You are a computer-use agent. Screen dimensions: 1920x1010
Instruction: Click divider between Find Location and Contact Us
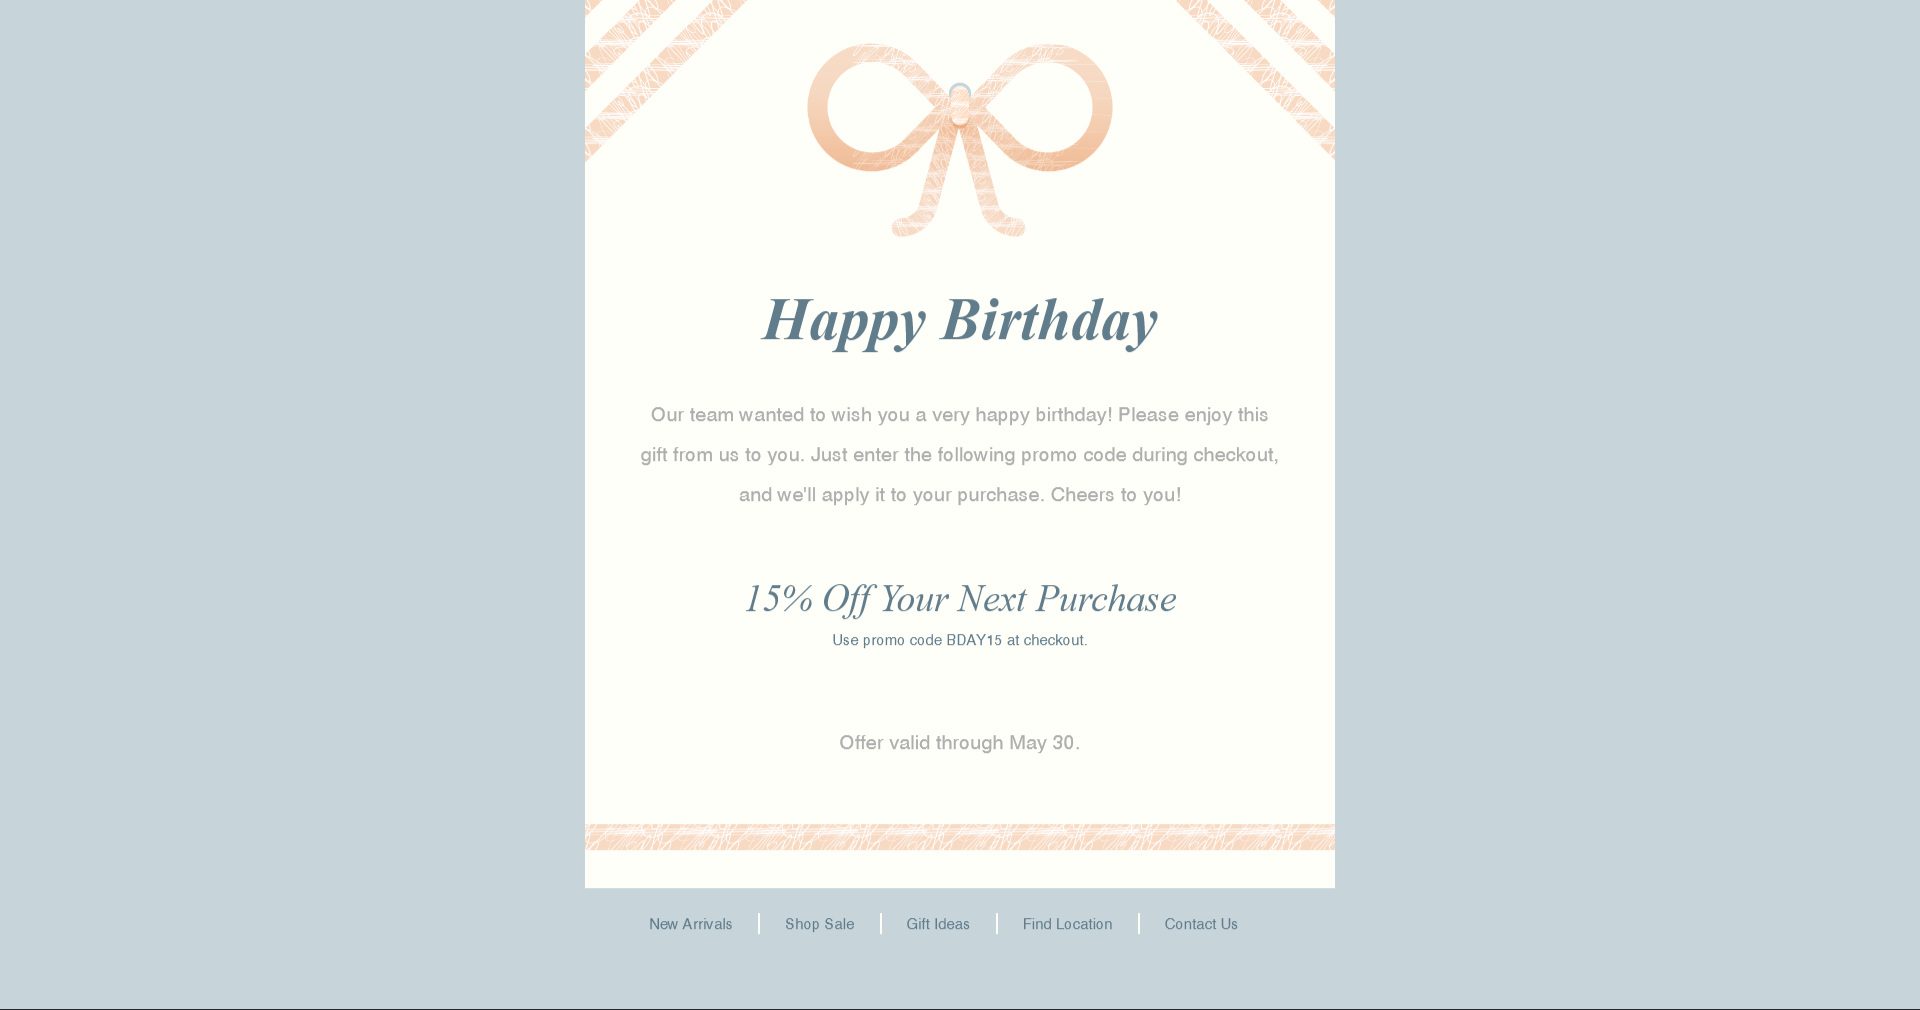tap(1138, 924)
